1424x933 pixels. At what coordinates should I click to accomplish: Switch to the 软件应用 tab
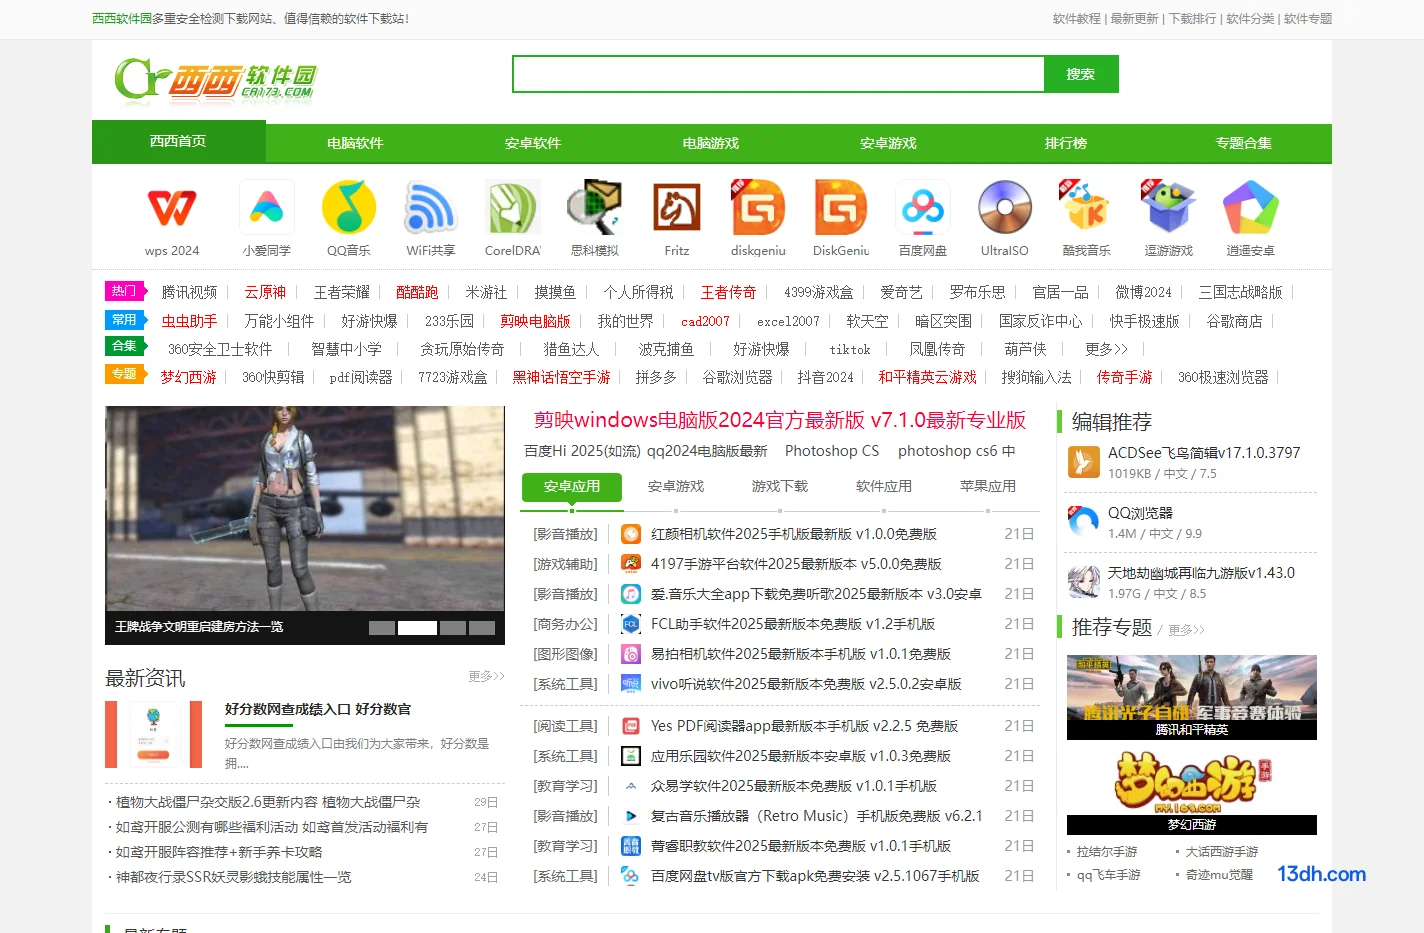click(x=884, y=487)
